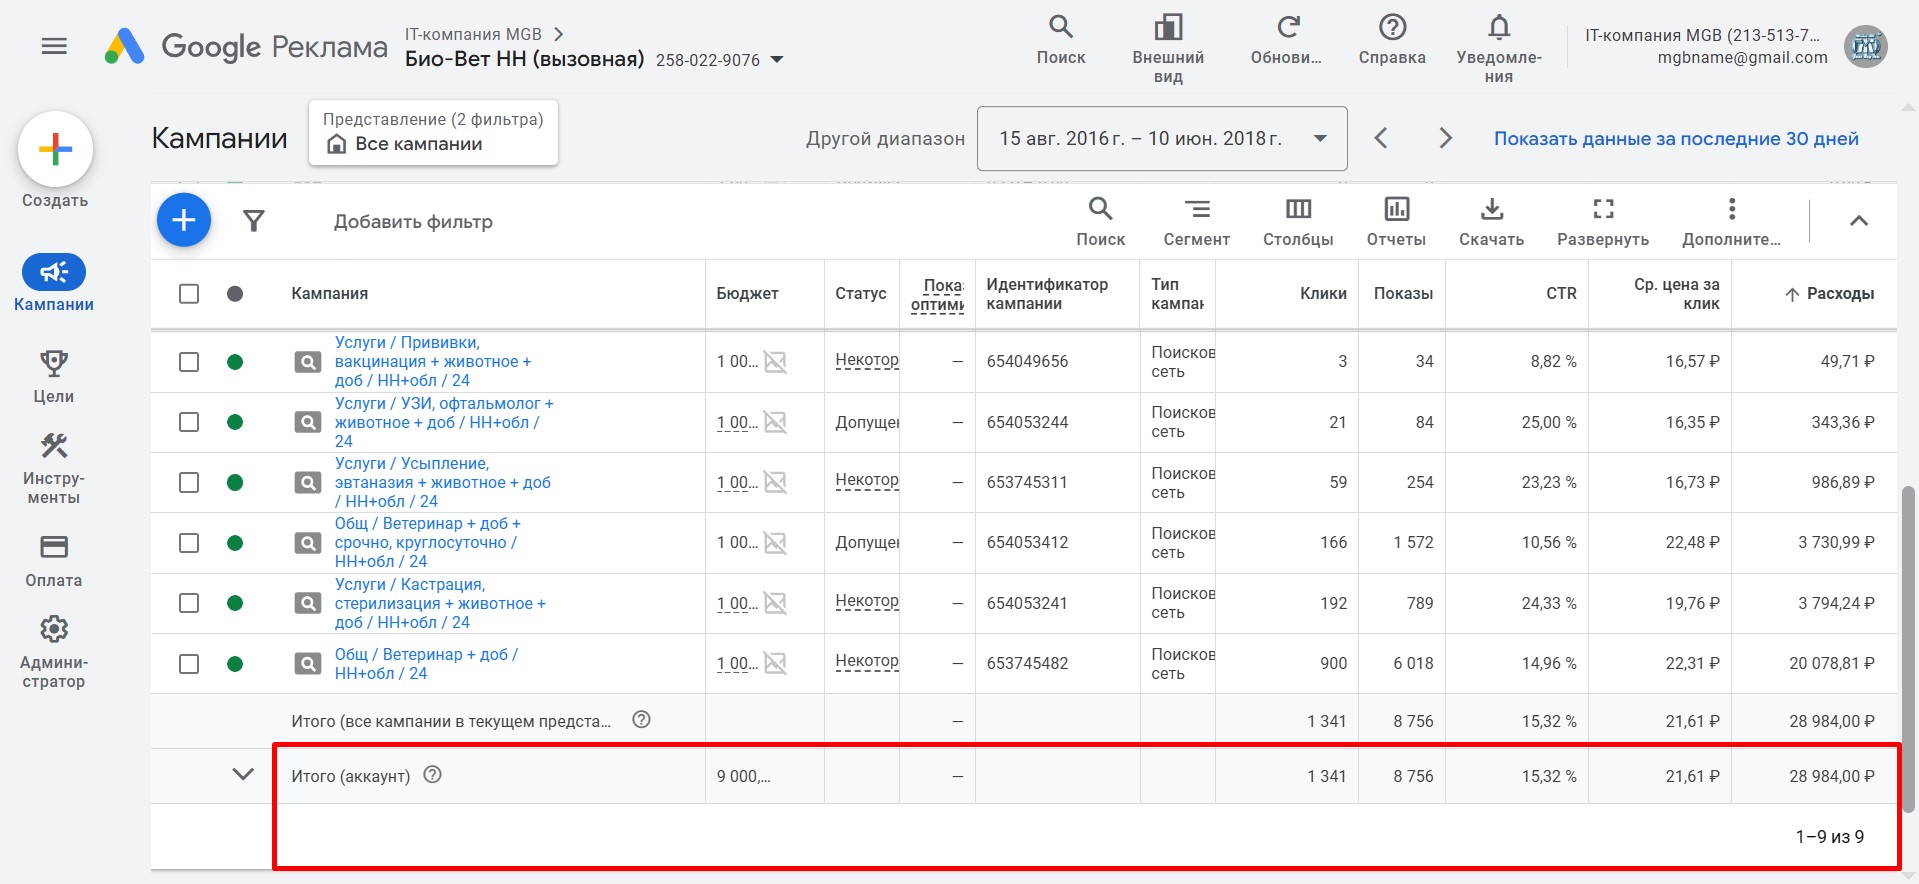Sort by the Бюджет column header
The image size is (1919, 884).
click(x=747, y=294)
